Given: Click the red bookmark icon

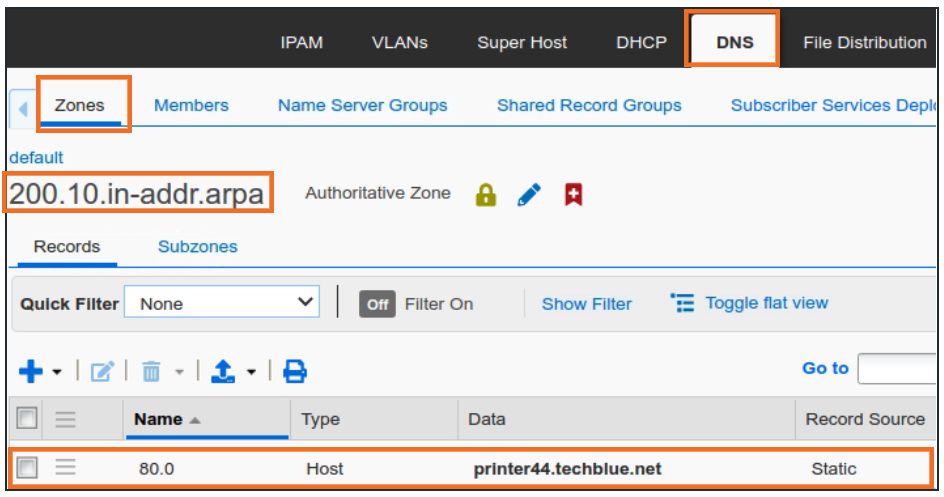Looking at the screenshot, I should click(573, 195).
